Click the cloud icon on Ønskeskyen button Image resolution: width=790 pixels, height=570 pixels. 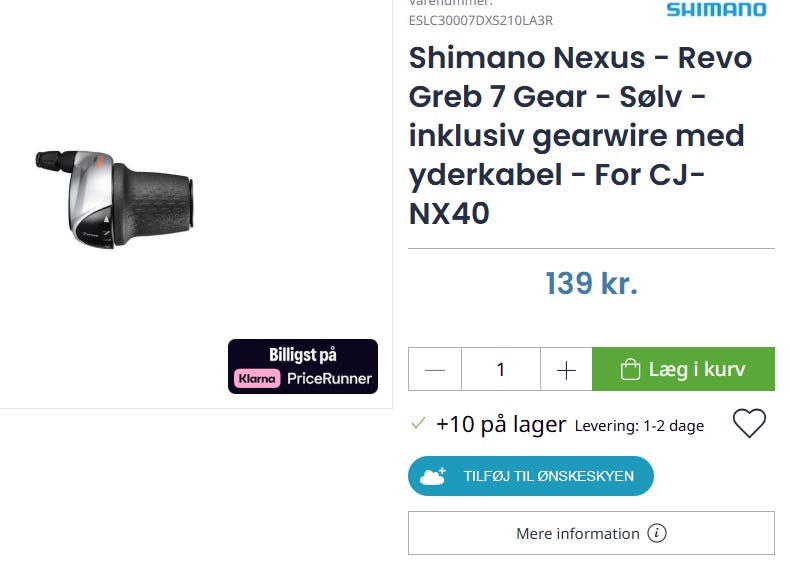click(434, 476)
